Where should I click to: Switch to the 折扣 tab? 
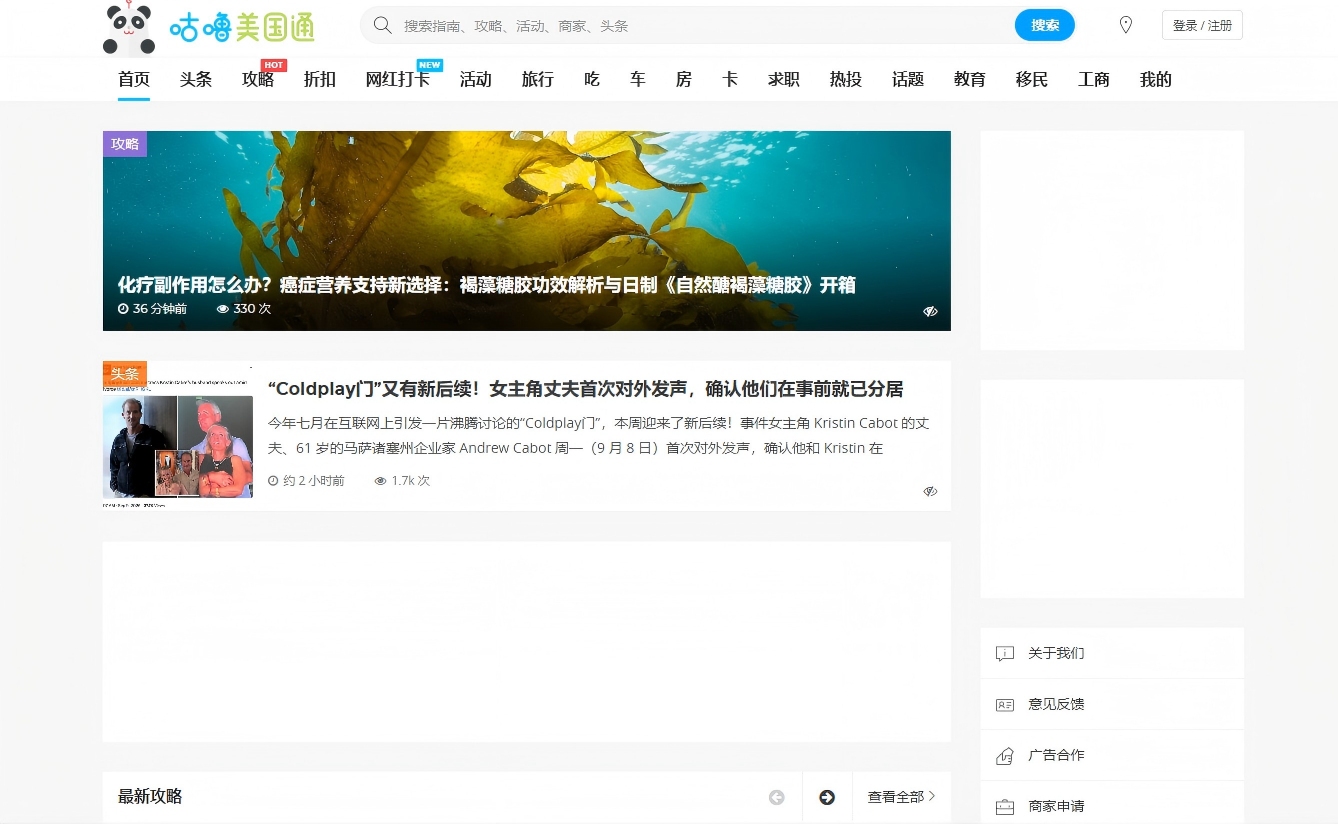[320, 80]
